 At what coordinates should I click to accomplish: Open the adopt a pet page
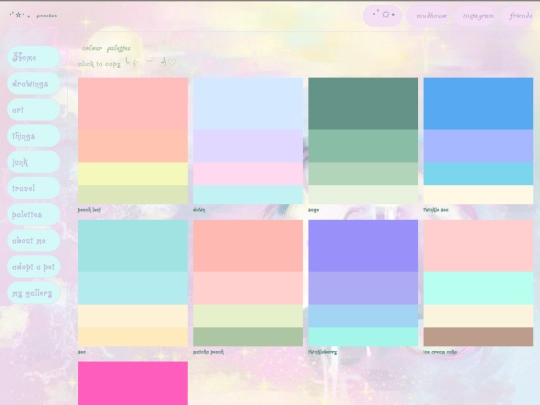pyautogui.click(x=34, y=267)
